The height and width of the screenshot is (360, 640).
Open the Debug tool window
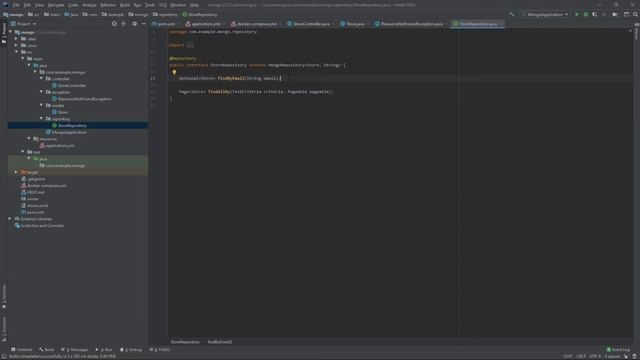tap(131, 349)
